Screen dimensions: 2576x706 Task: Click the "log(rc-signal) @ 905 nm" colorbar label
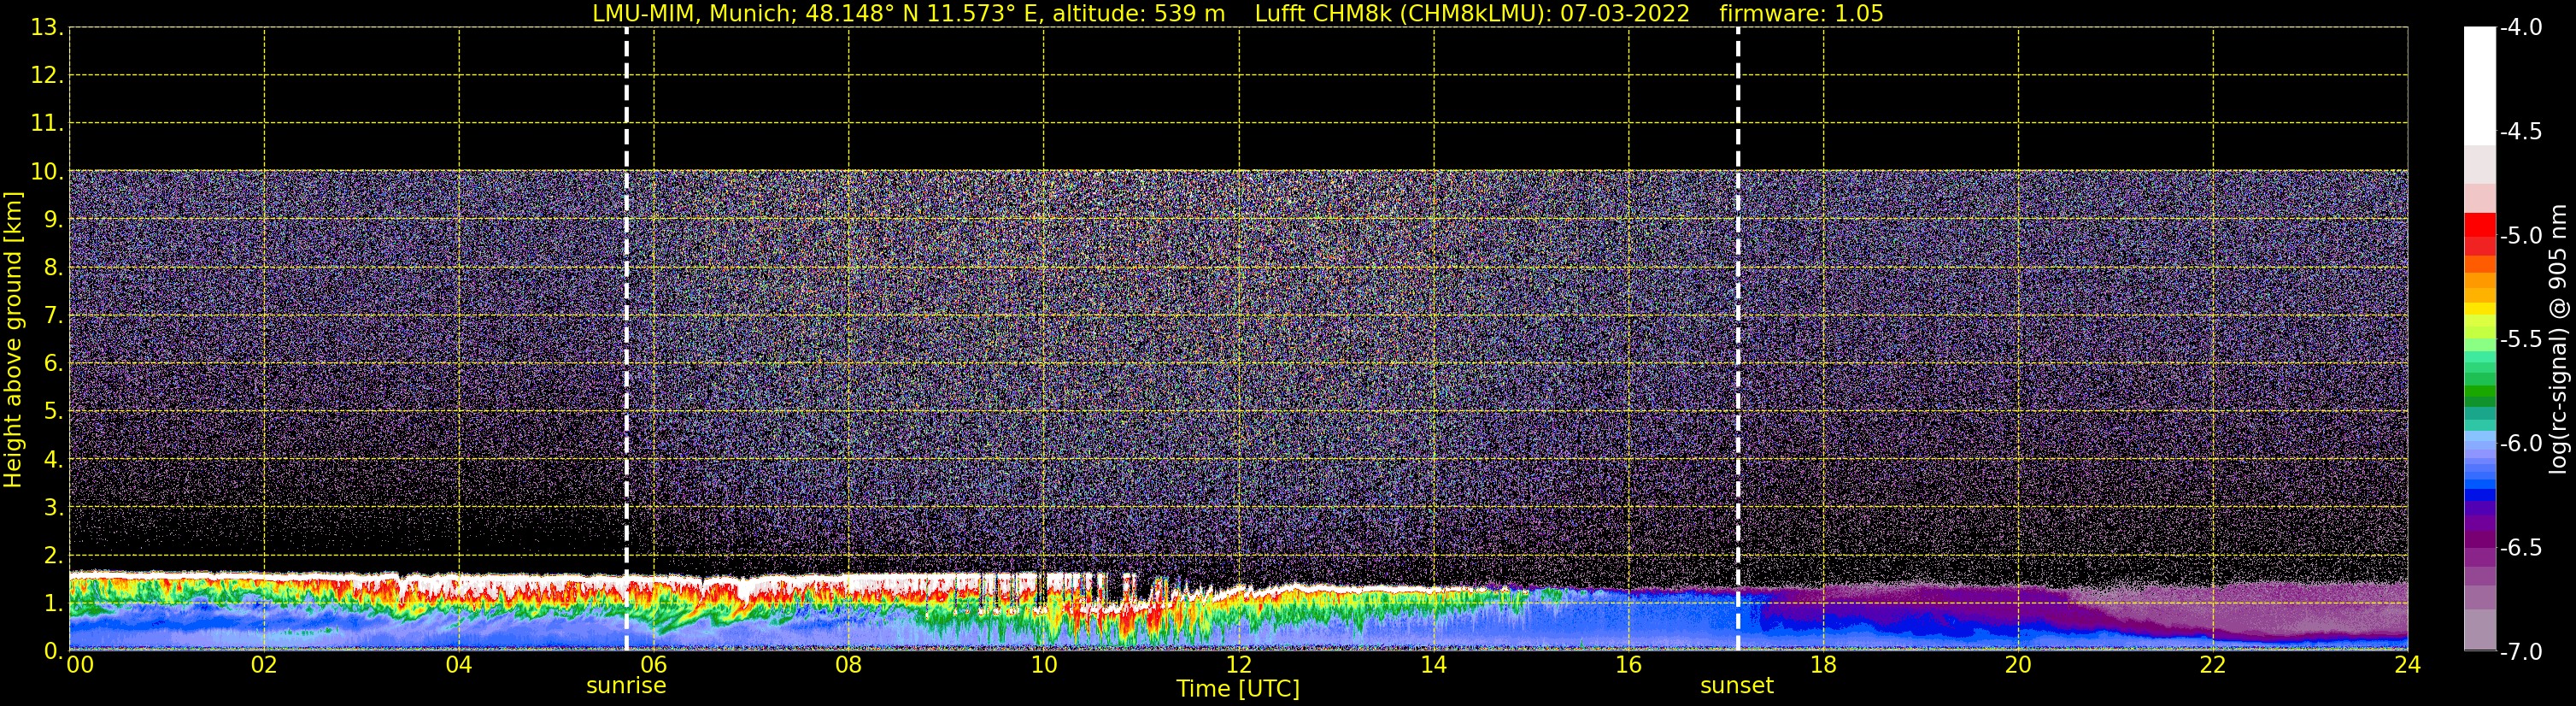click(2558, 340)
